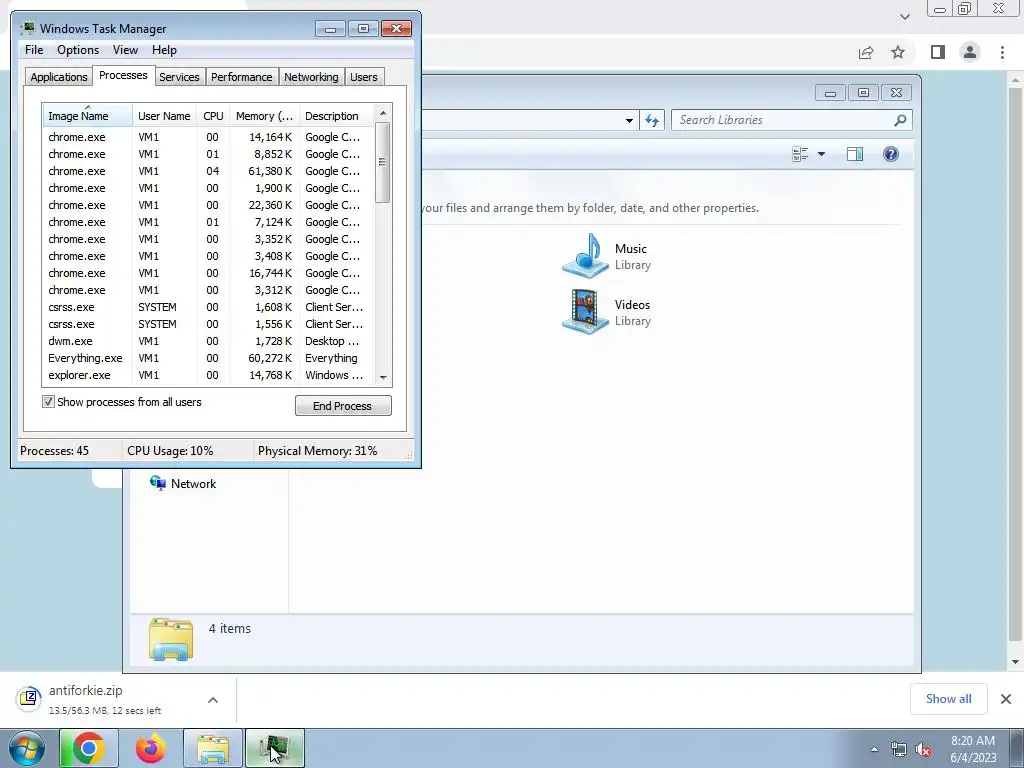Viewport: 1024px width, 768px height.
Task: Open the Options menu in Task Manager
Action: coord(78,50)
